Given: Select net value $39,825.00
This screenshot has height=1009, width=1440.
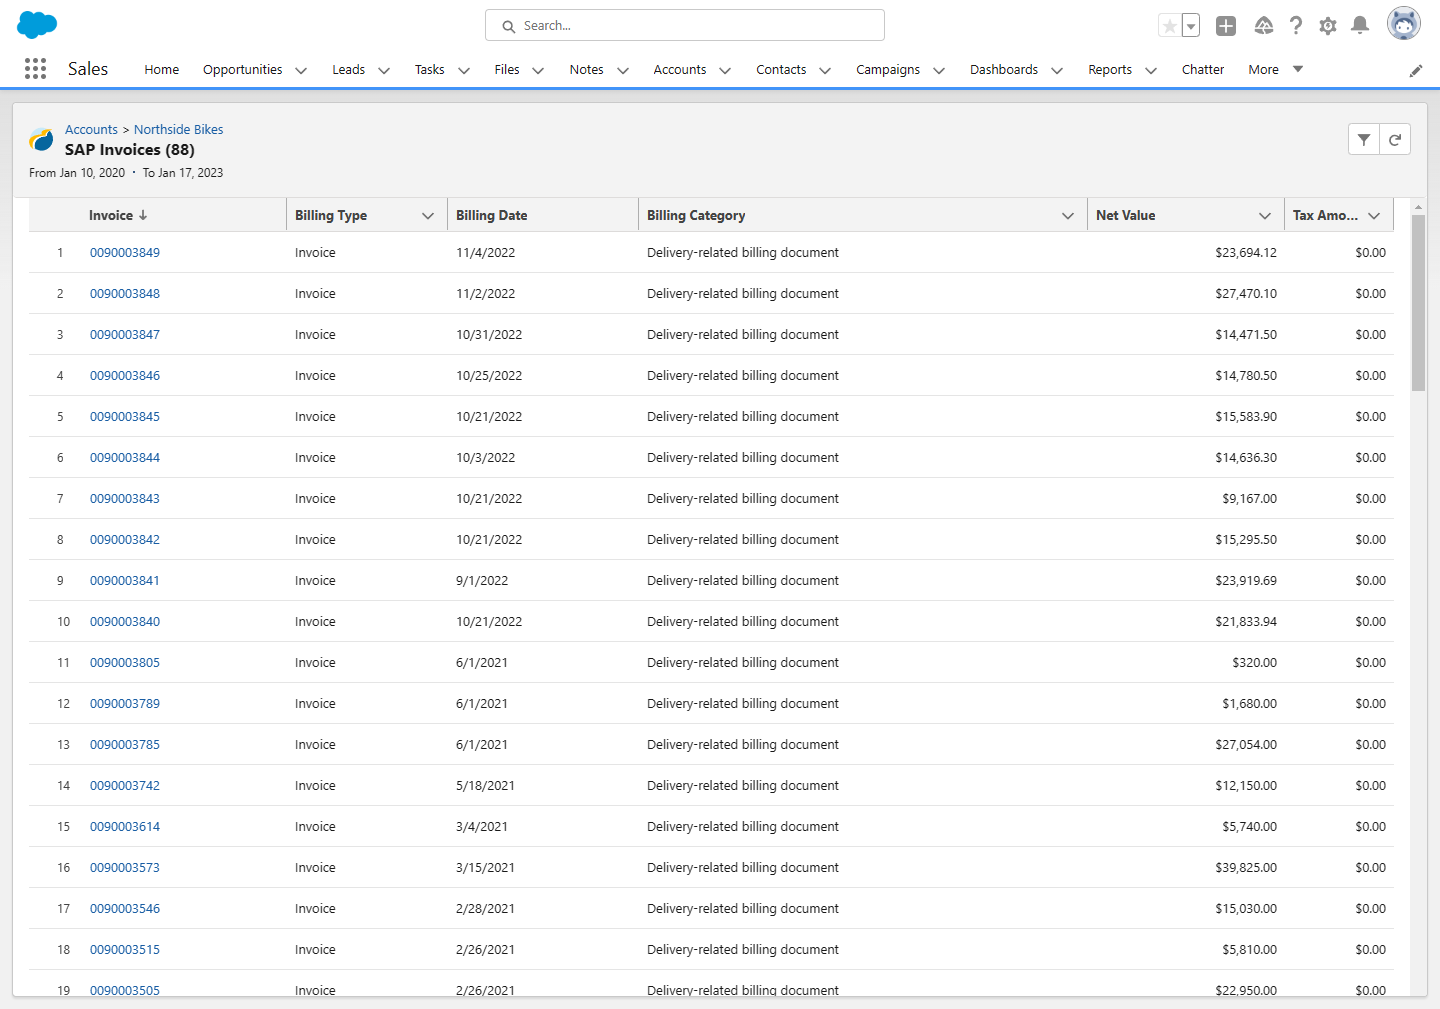Looking at the screenshot, I should (1246, 868).
